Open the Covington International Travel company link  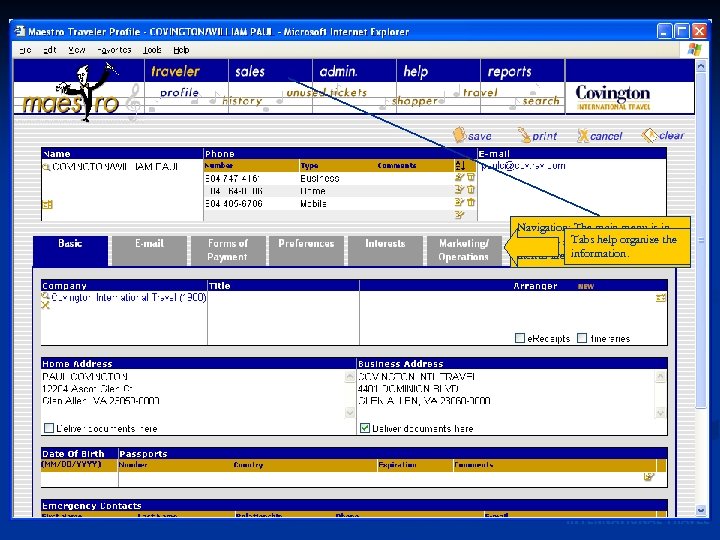click(x=129, y=298)
